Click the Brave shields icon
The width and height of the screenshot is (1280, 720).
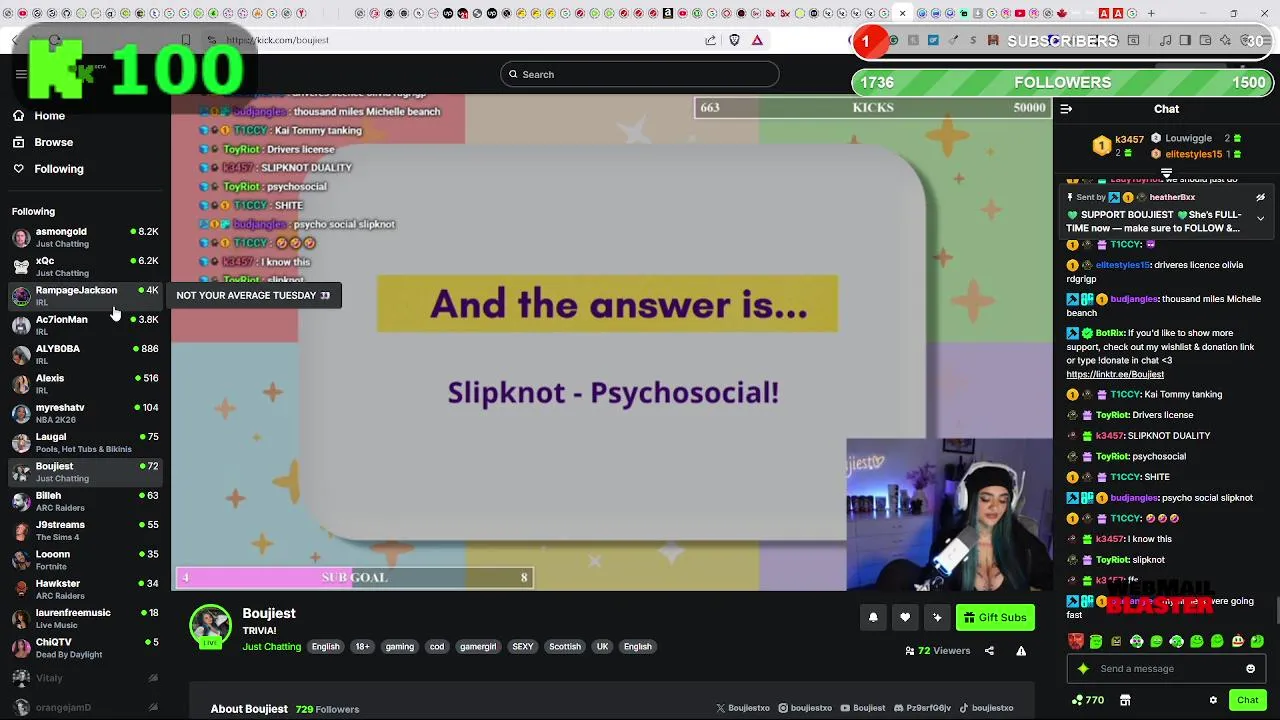[x=734, y=40]
